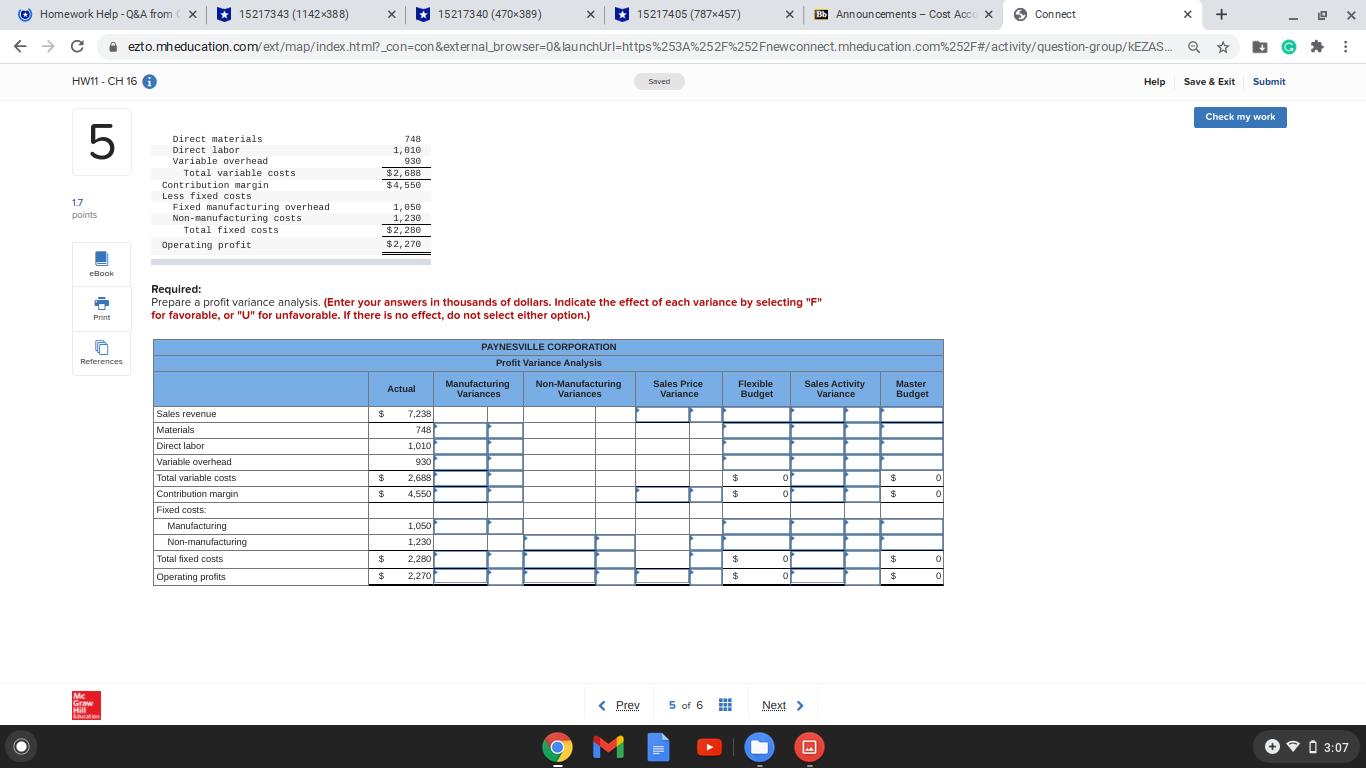Open Chrome's three-dot menu

[1347, 46]
